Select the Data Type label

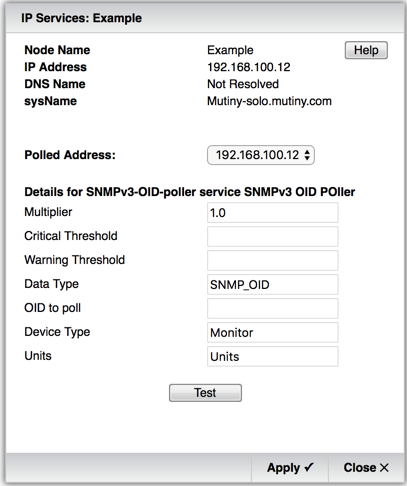coord(52,284)
